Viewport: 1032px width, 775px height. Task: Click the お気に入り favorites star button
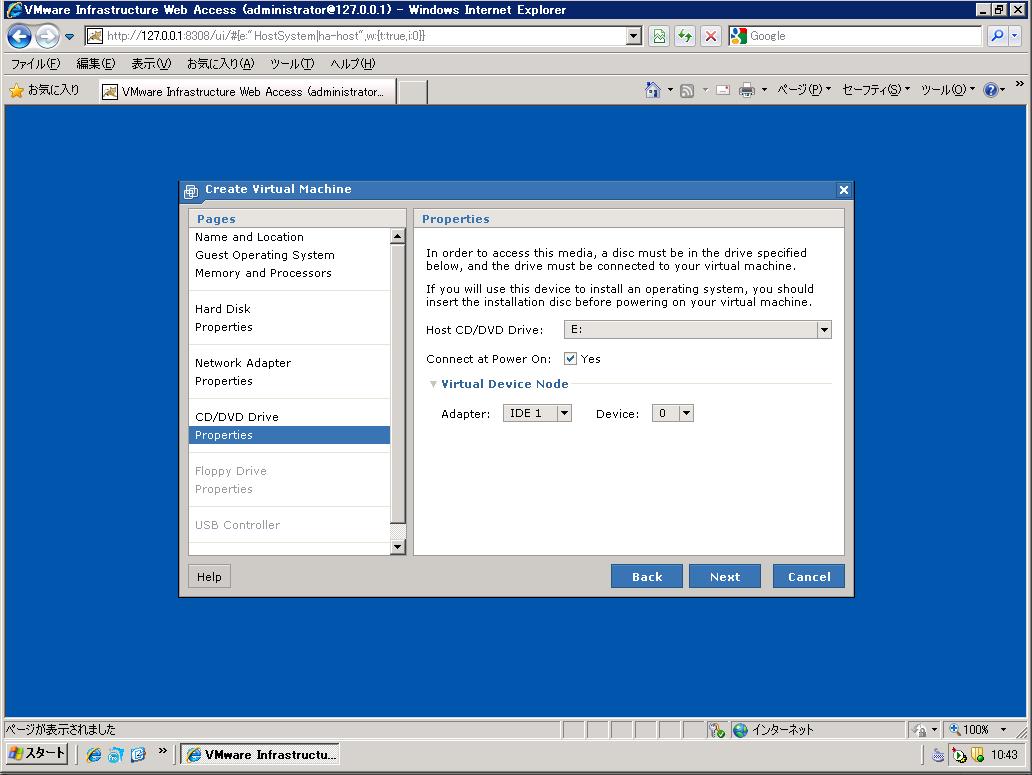point(45,90)
